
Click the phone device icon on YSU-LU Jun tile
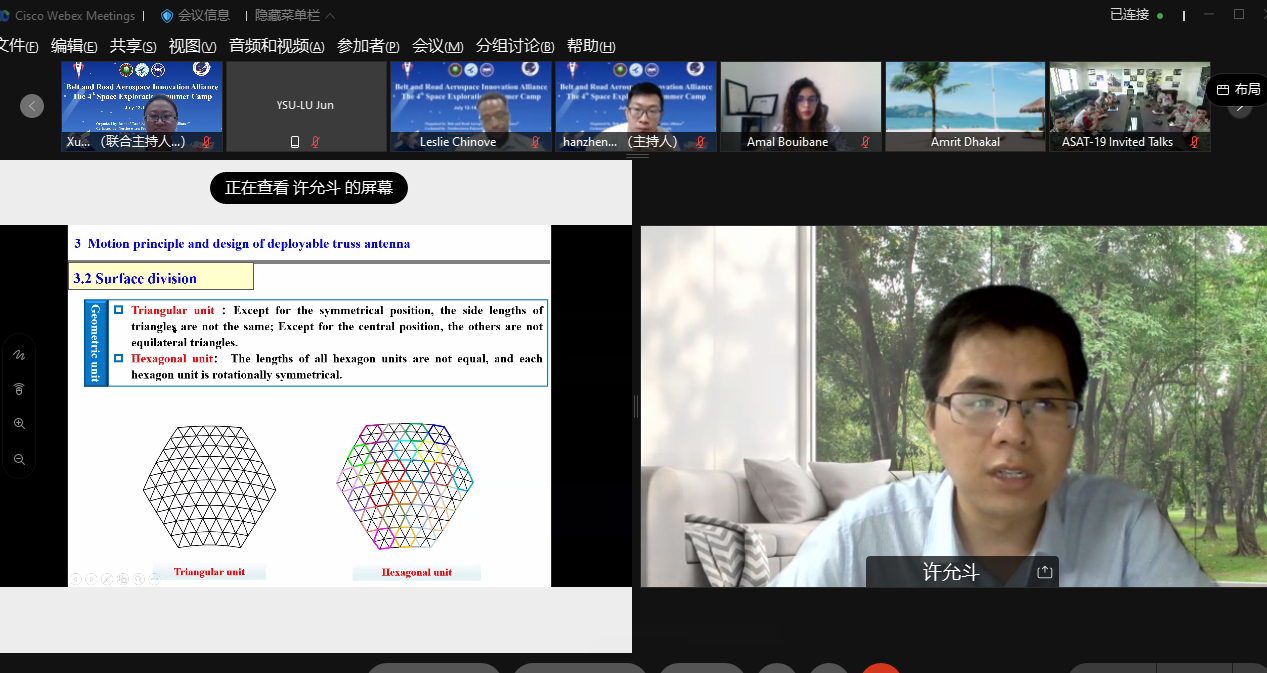pos(294,142)
